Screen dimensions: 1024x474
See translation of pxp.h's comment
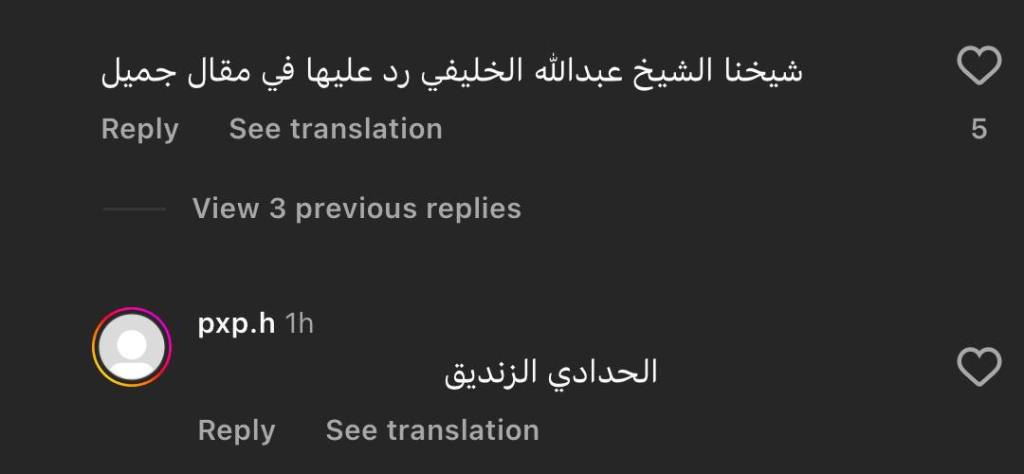432,430
